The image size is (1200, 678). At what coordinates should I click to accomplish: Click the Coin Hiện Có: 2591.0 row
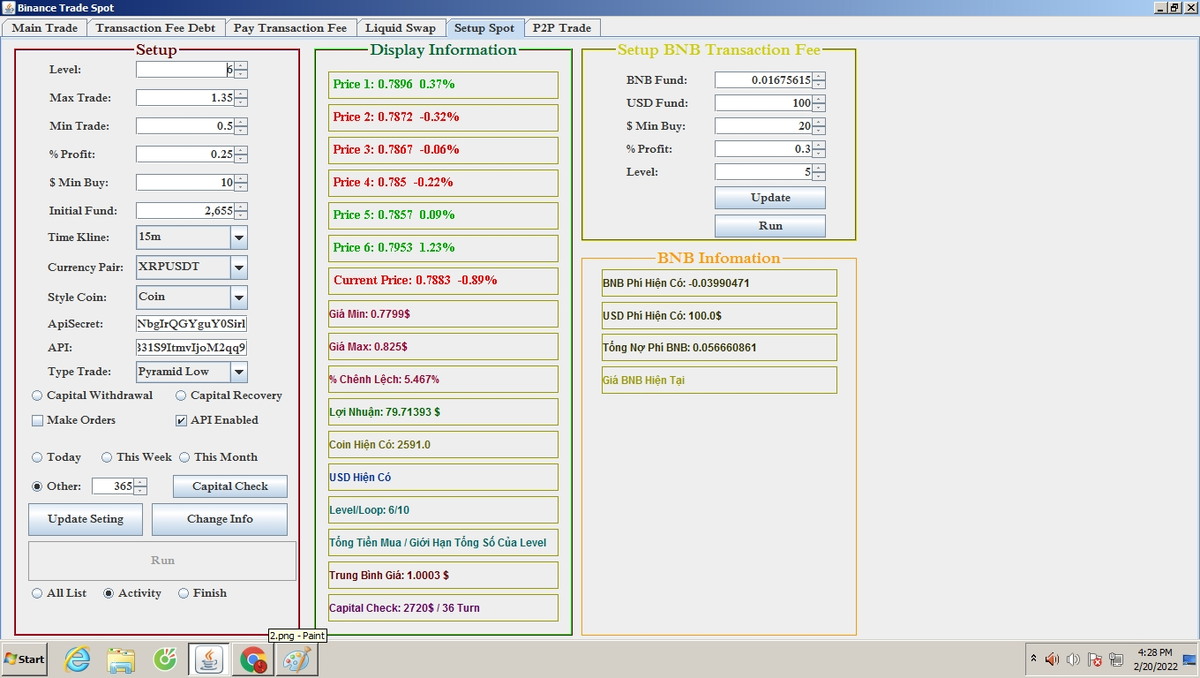click(443, 445)
